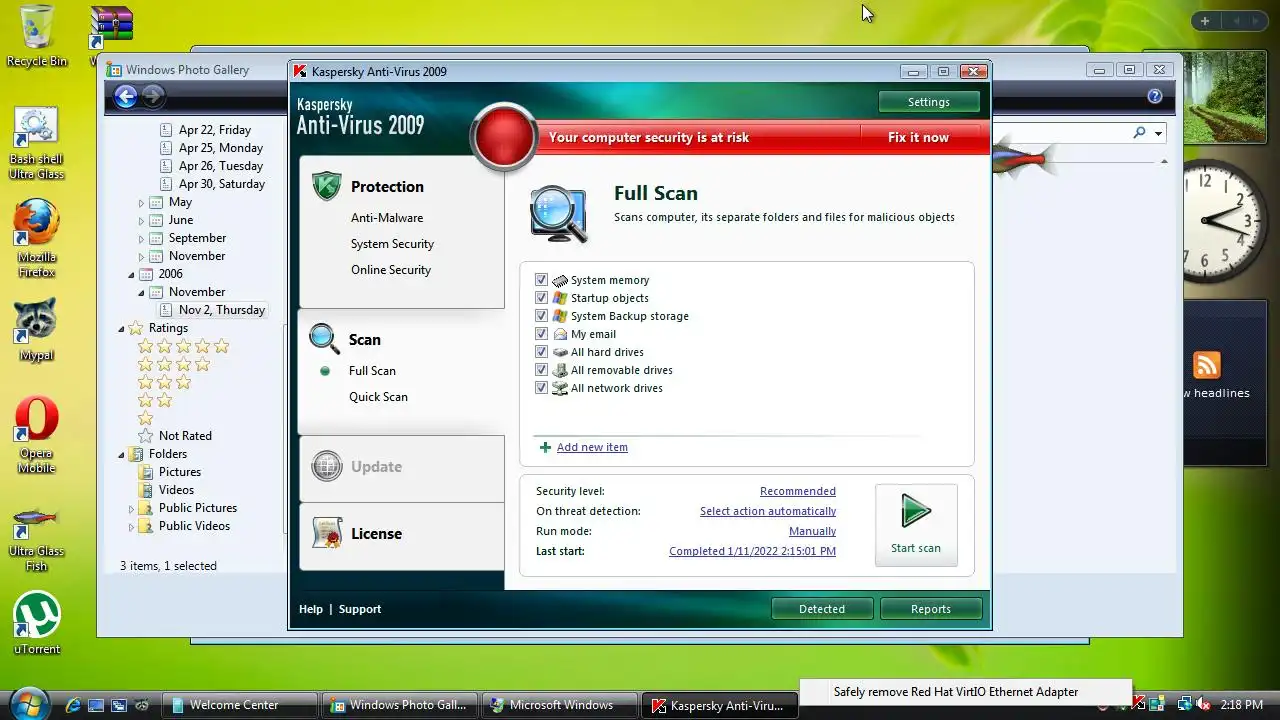Click the Support link in Kaspersky
Image resolution: width=1280 pixels, height=720 pixels.
[360, 609]
